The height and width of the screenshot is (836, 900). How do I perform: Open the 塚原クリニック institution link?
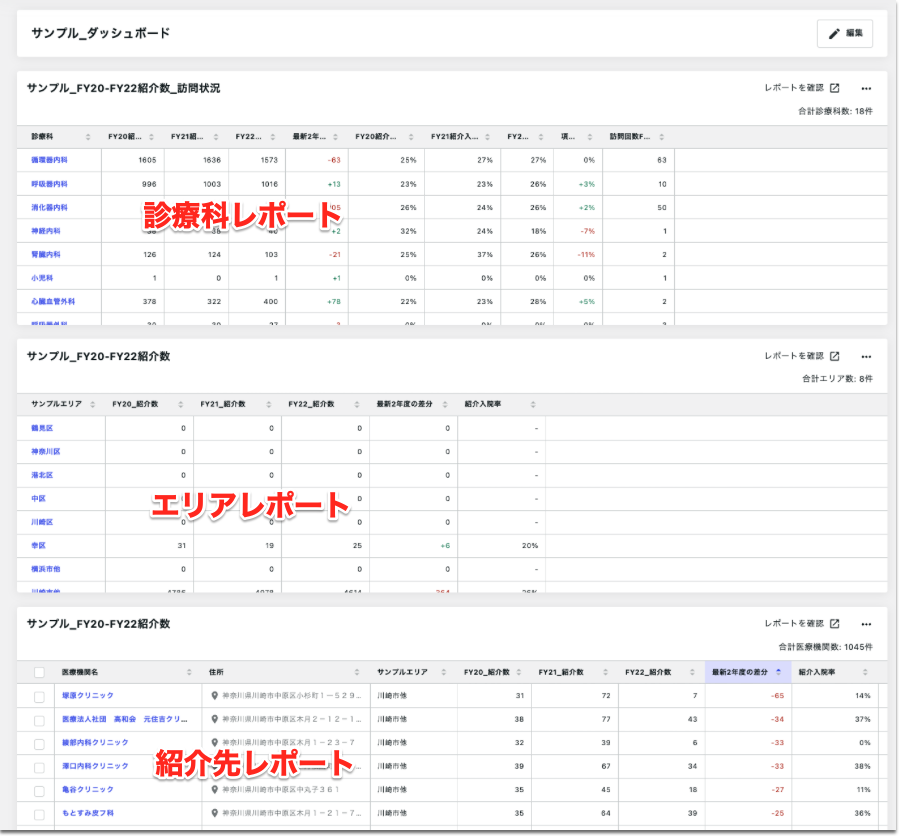[88, 695]
